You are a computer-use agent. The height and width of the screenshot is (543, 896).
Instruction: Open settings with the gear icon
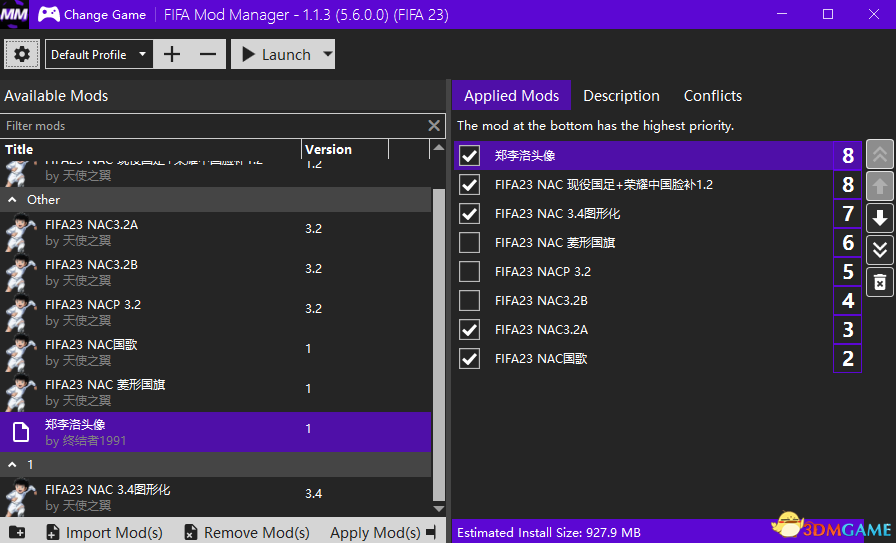tap(22, 54)
